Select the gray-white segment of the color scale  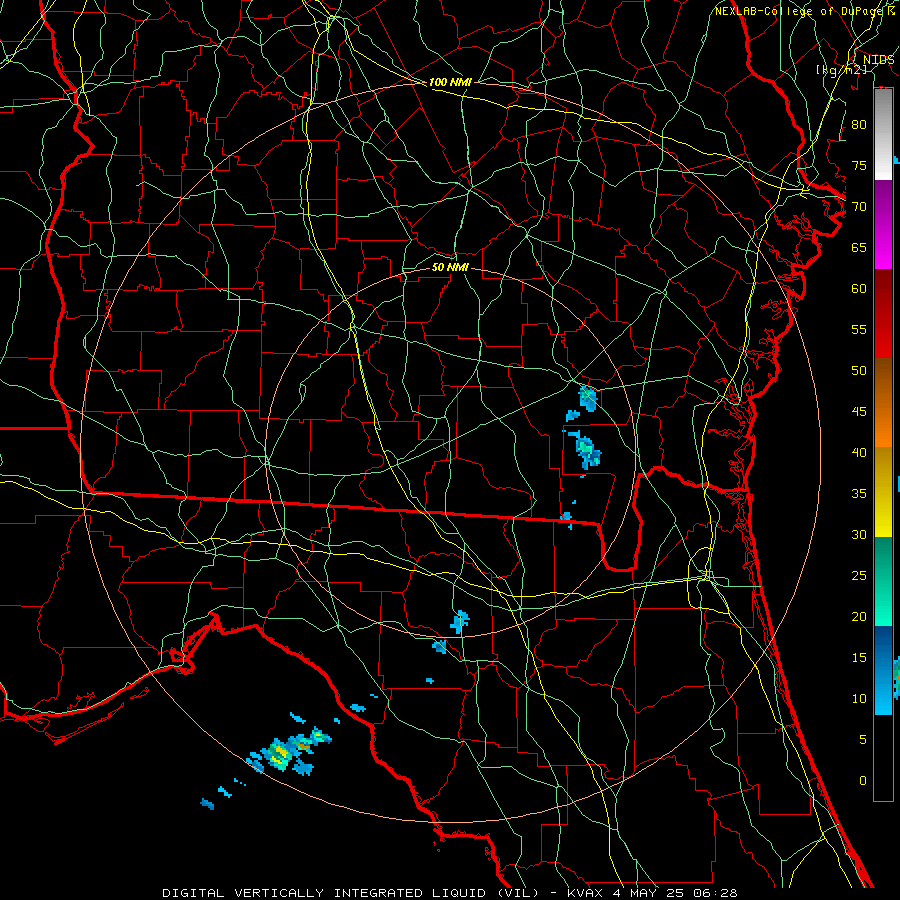[x=883, y=134]
